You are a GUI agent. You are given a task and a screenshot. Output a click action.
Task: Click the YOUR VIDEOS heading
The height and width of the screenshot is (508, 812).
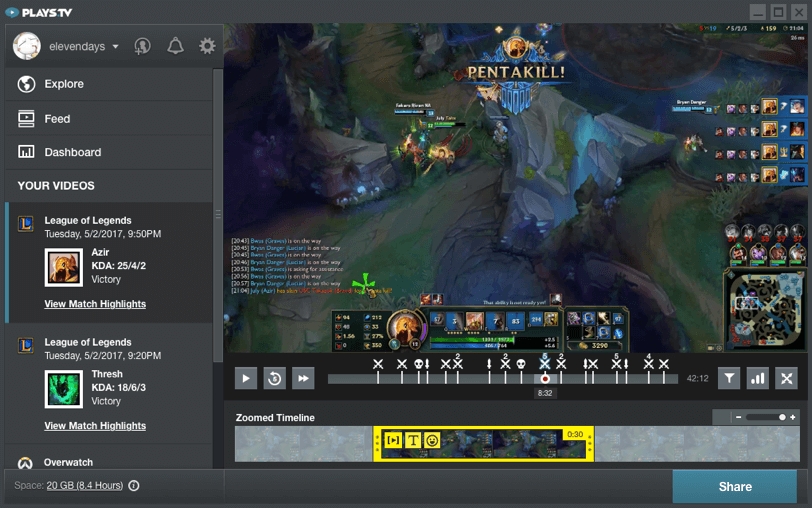pos(56,186)
